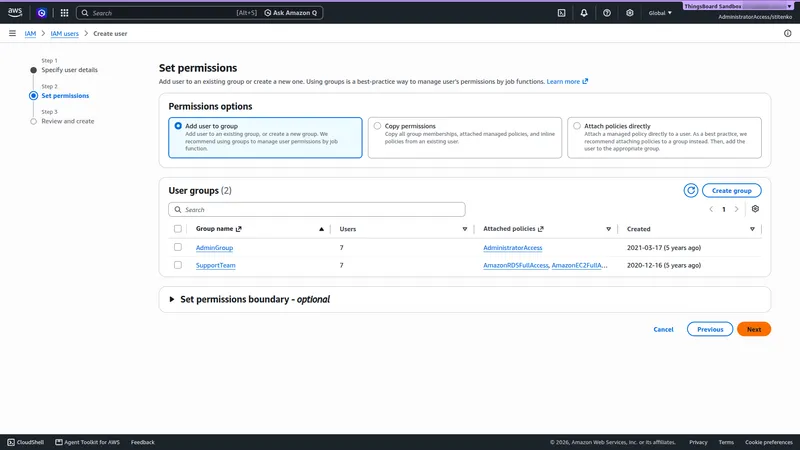The height and width of the screenshot is (450, 800).
Task: Open Agent Toolkit for AWS in footer
Action: point(87,442)
